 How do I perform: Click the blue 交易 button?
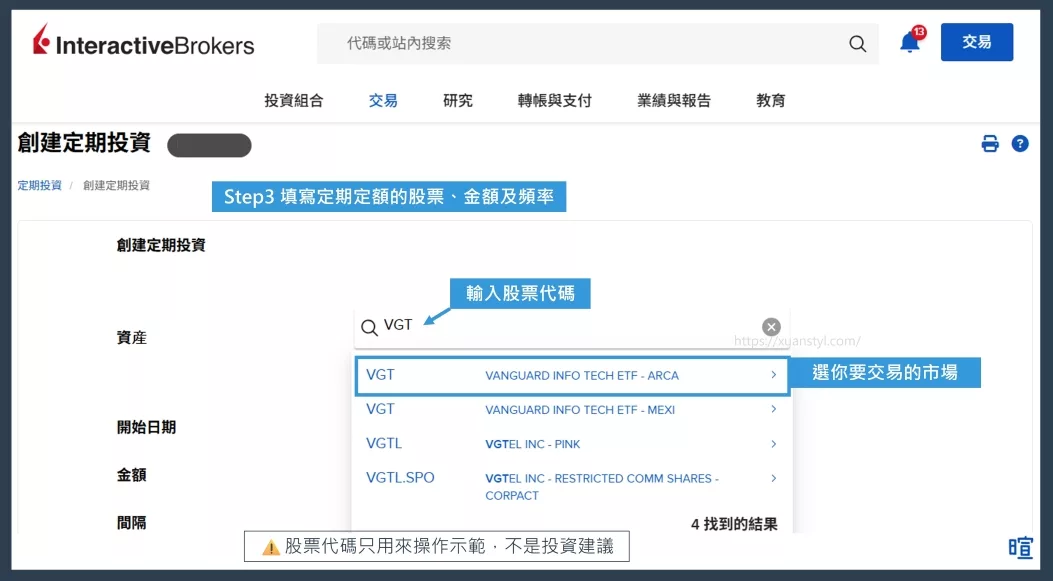pos(976,42)
